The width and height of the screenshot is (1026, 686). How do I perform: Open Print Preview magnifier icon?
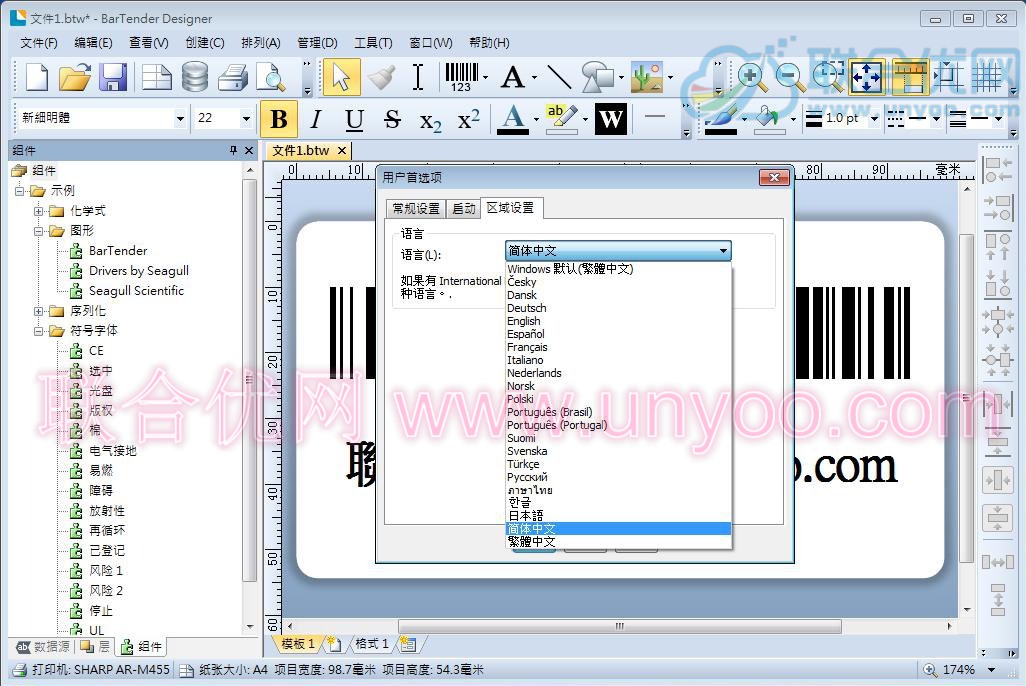270,77
